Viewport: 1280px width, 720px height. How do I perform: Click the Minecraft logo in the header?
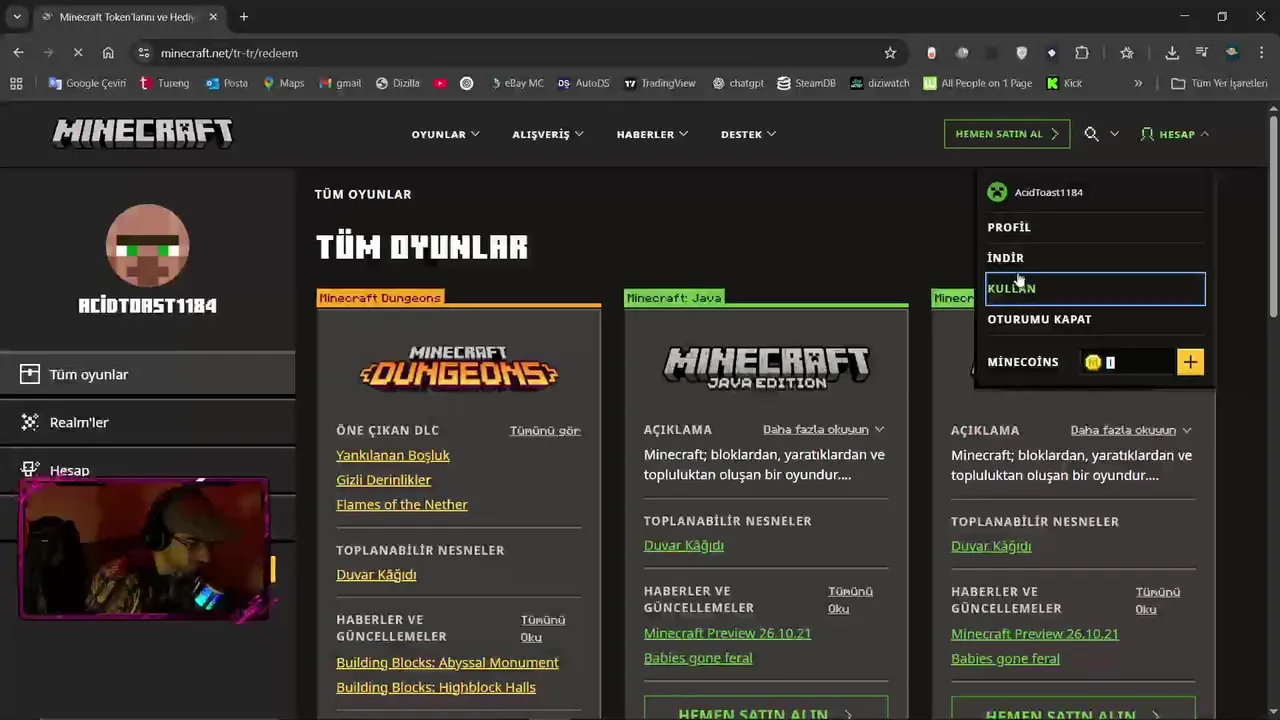[143, 134]
